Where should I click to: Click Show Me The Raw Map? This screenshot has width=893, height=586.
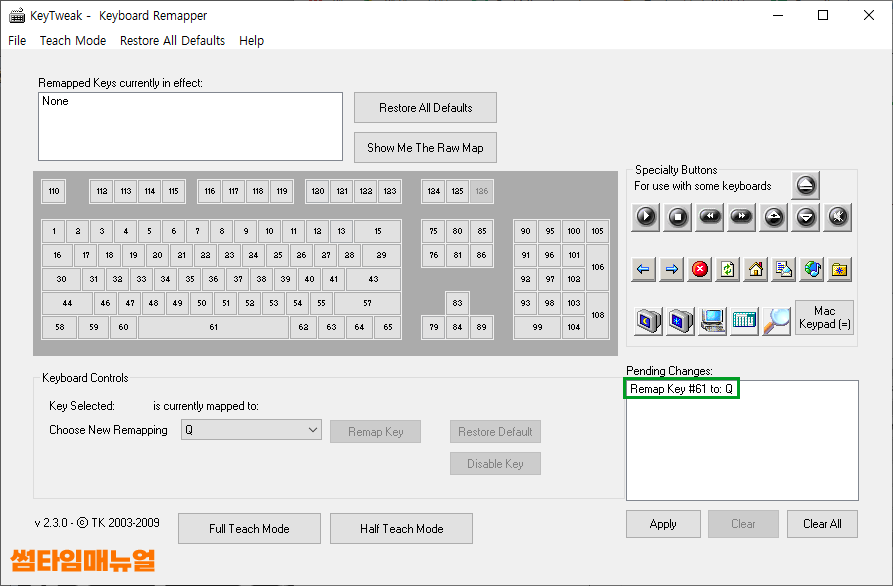(425, 147)
